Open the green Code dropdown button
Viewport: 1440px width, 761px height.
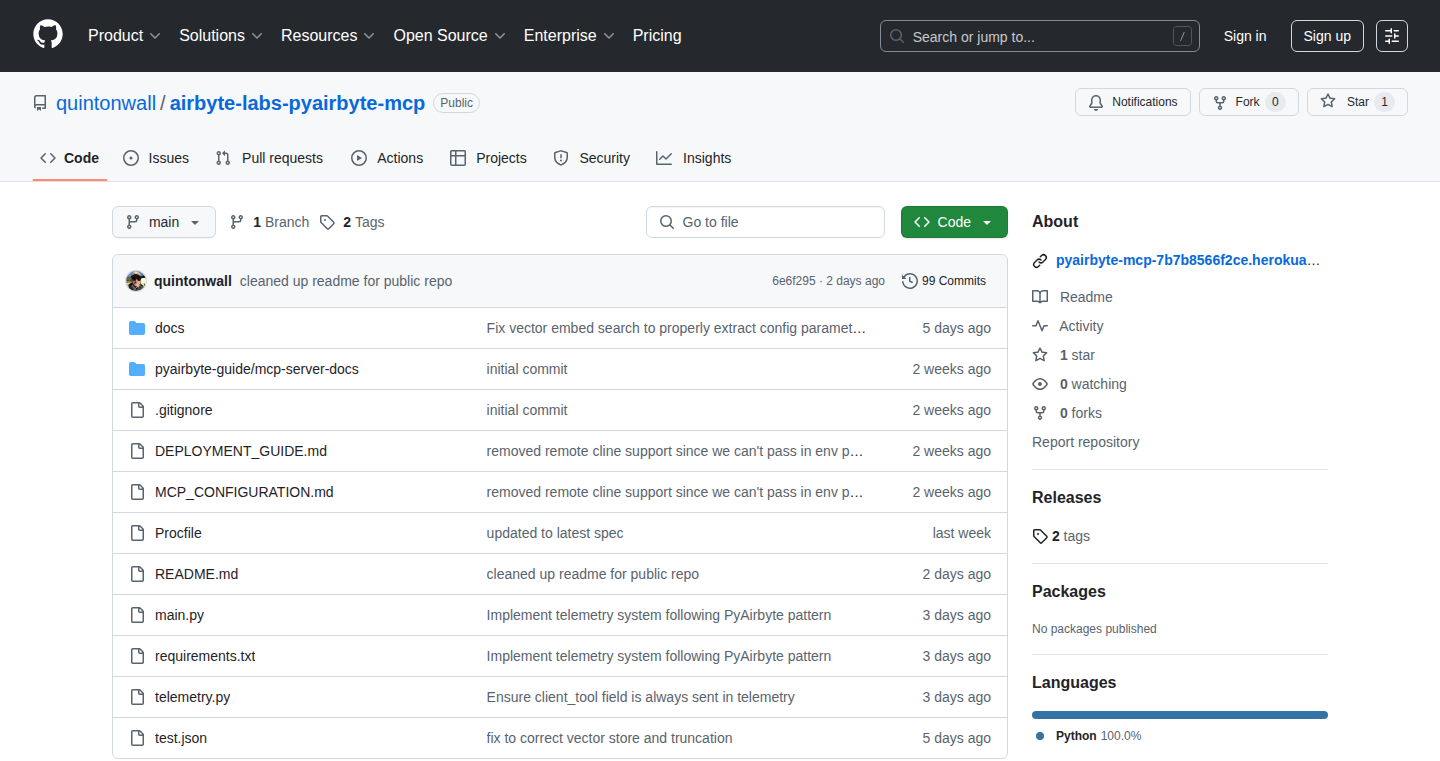point(954,222)
